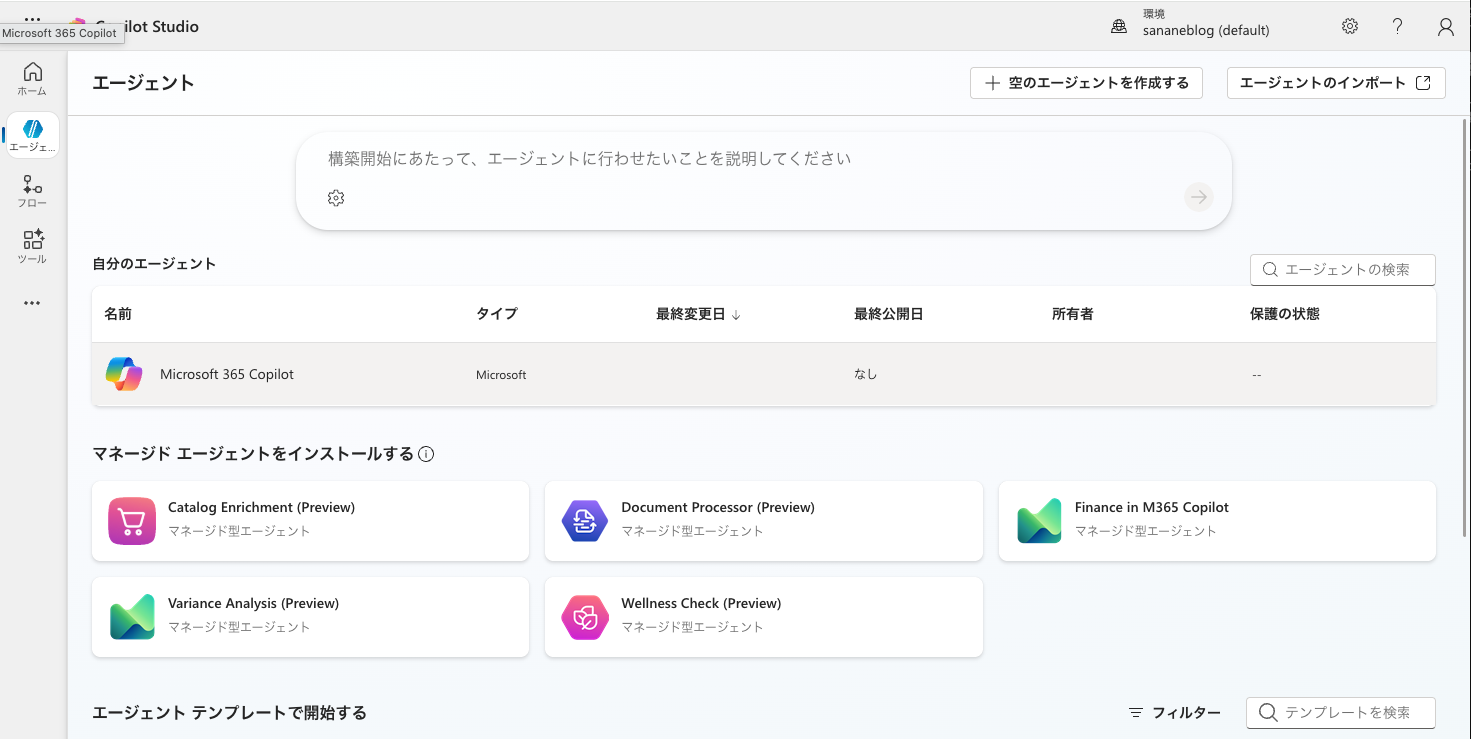
Task: Click the filter (フィルター) lines icon
Action: [x=1136, y=713]
